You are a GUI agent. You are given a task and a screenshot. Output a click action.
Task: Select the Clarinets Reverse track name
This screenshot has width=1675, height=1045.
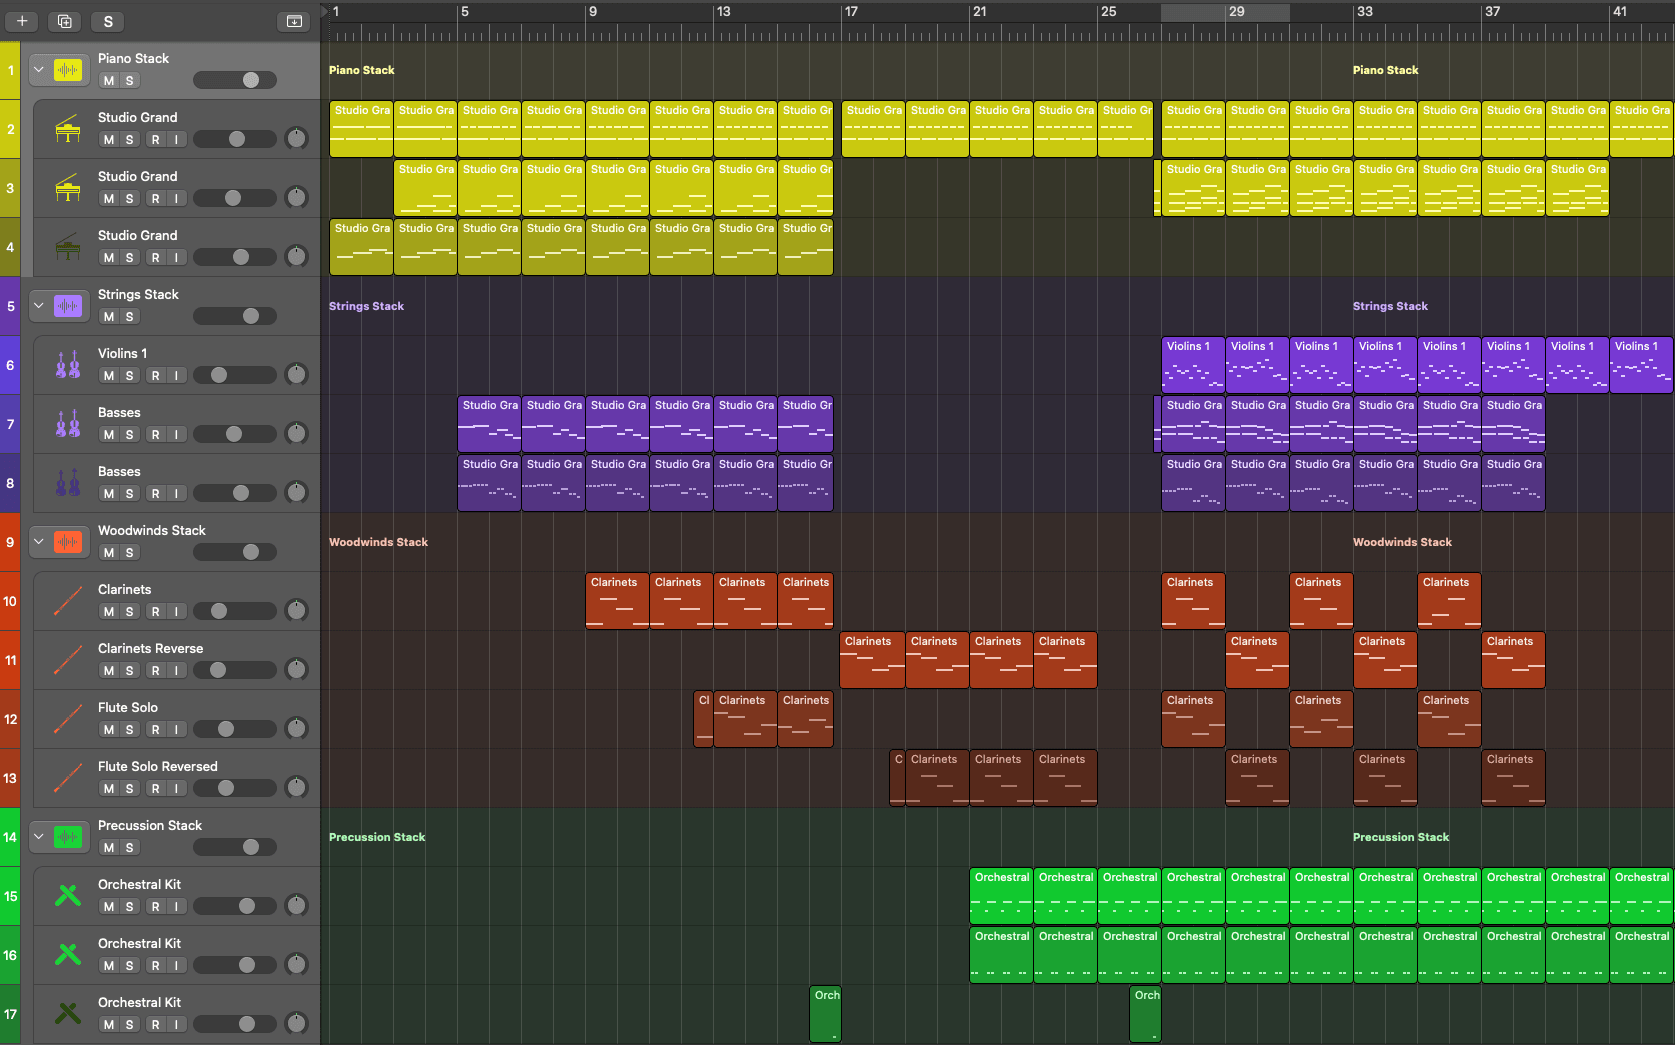tap(150, 649)
